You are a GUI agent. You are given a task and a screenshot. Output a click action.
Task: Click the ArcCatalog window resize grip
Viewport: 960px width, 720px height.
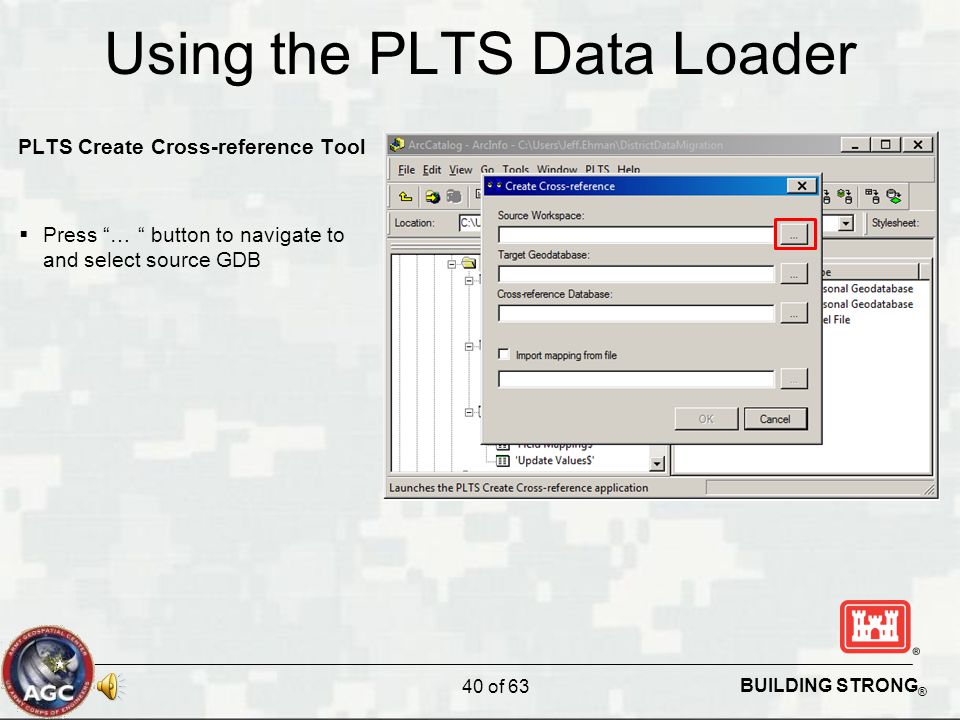929,489
